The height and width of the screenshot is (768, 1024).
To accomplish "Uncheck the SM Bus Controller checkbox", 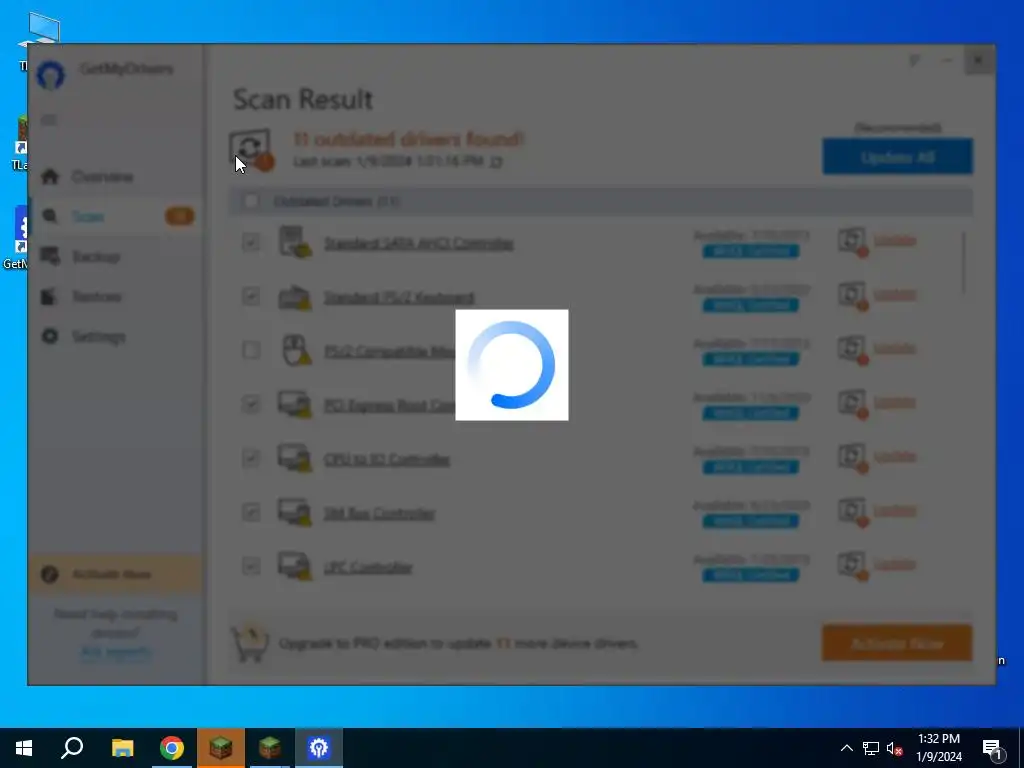I will tap(251, 512).
